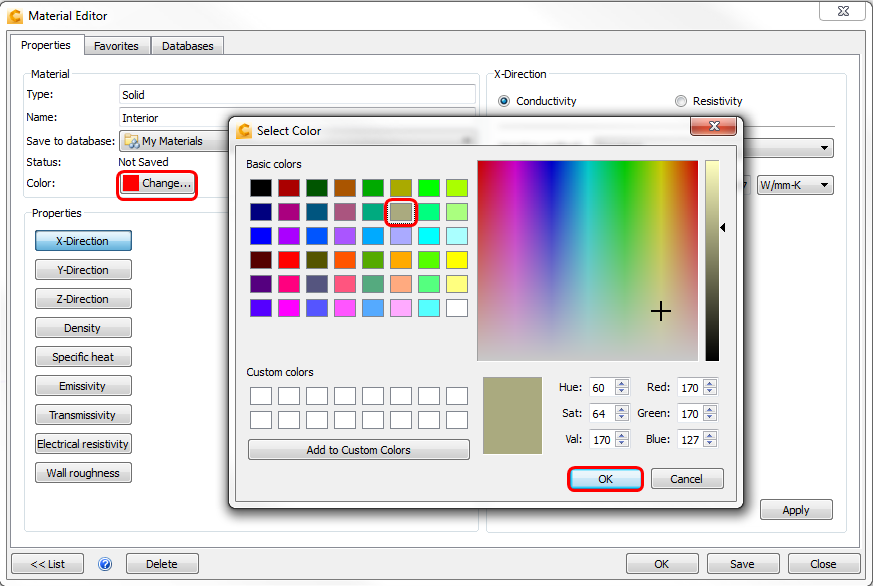Open the Databases tab
This screenshot has height=586, width=873.
(187, 45)
